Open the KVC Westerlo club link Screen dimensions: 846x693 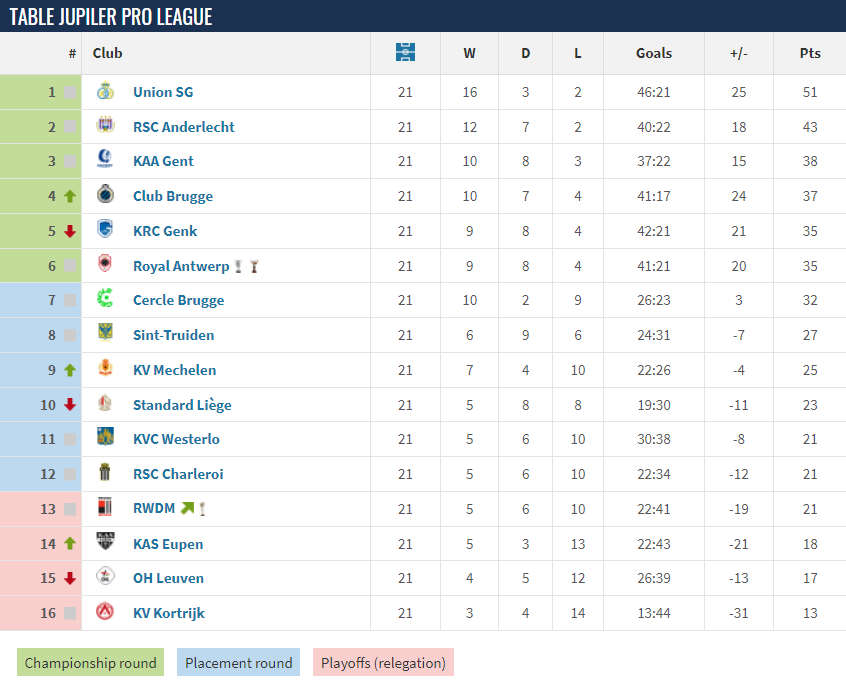[176, 439]
